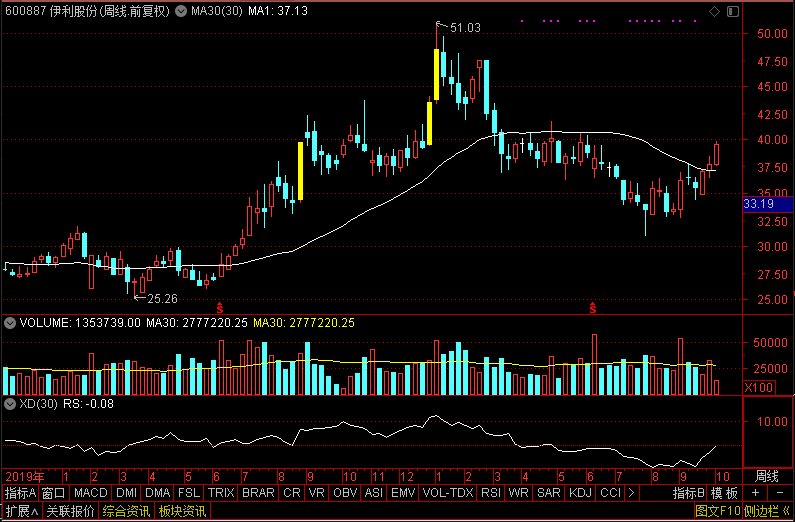
Task: Switch to EMV indicator
Action: 403,493
